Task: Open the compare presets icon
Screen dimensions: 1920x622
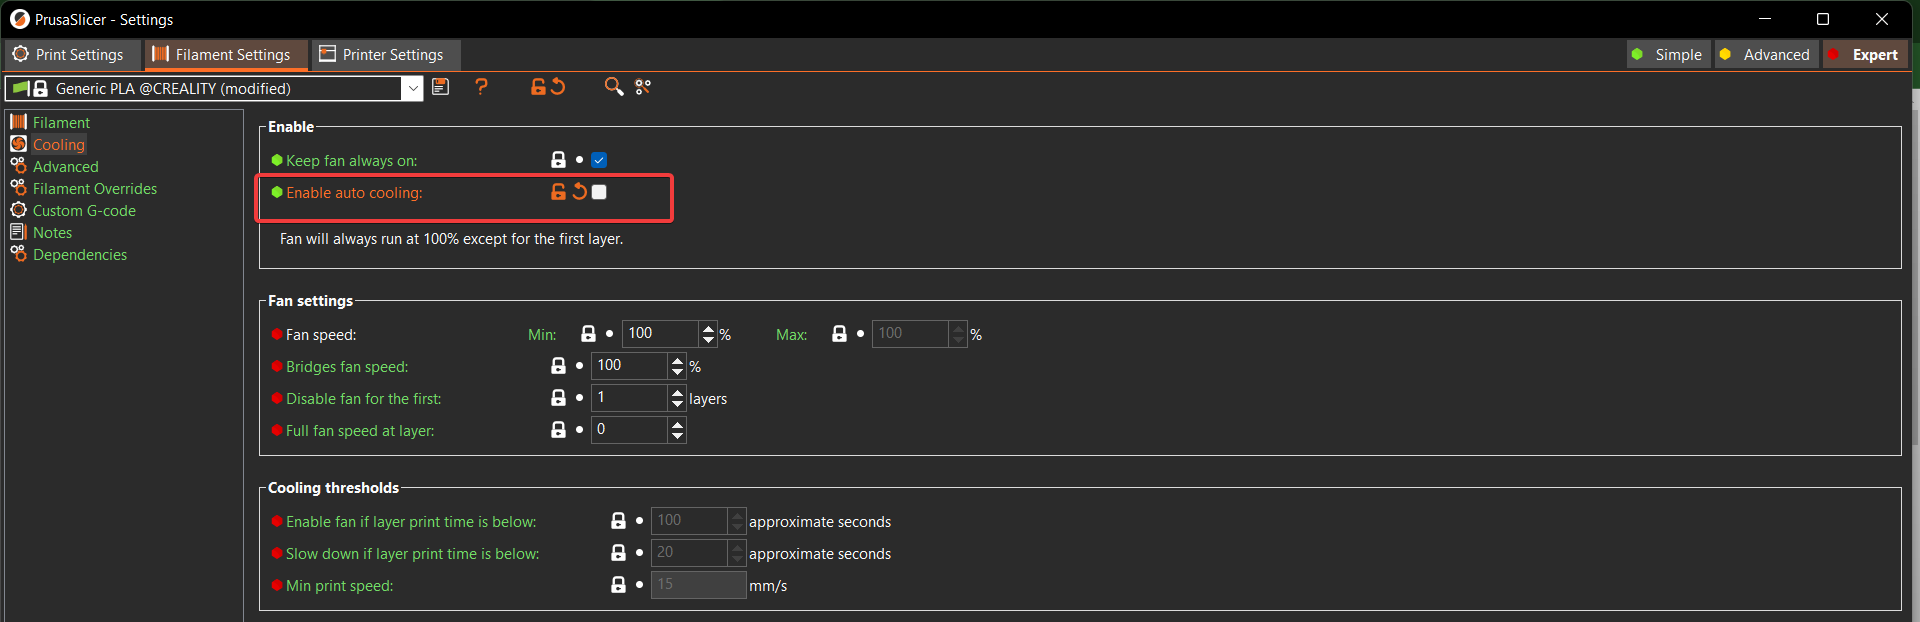Action: coord(643,87)
